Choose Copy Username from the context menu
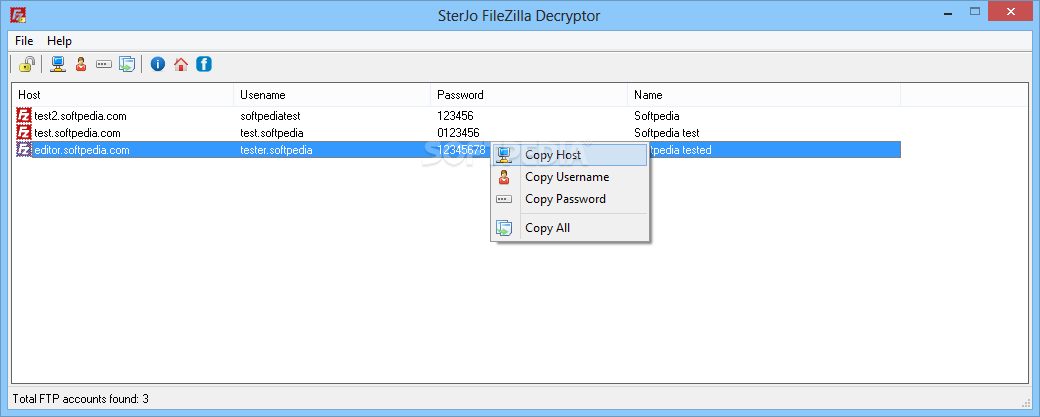 [x=570, y=177]
